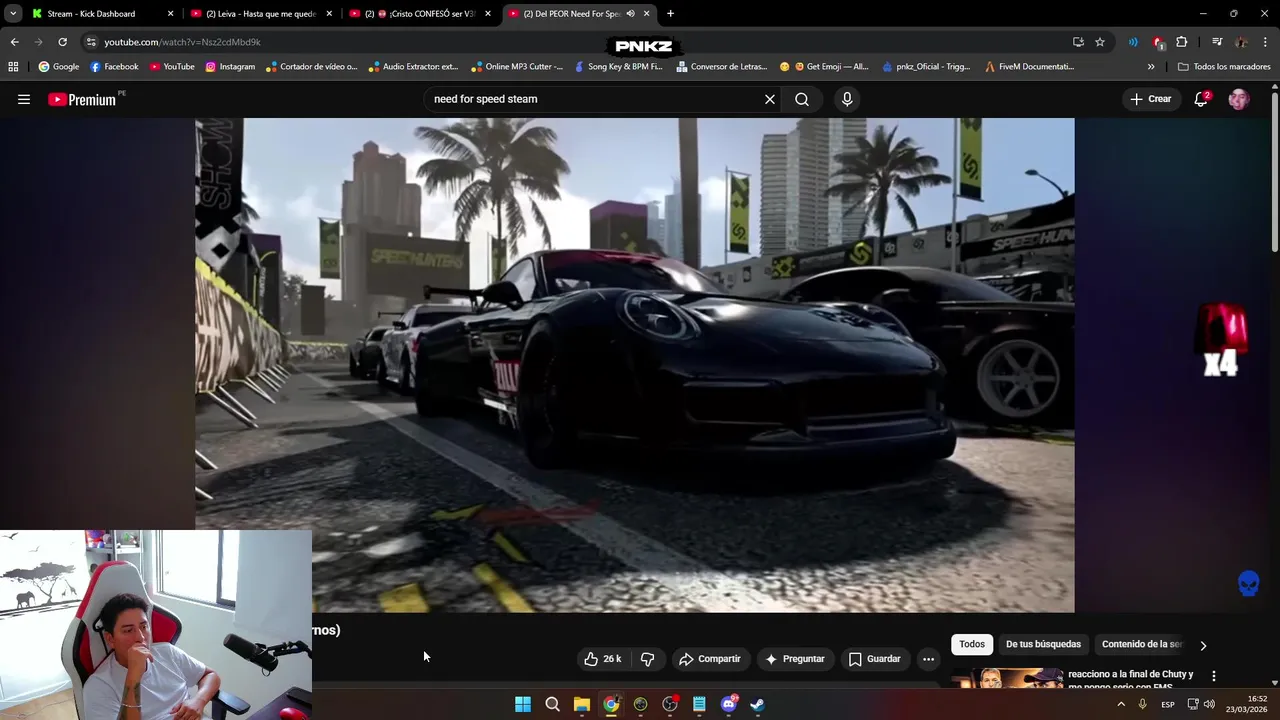
Task: Open Online MP3 Cutter bookmark
Action: pyautogui.click(x=516, y=67)
